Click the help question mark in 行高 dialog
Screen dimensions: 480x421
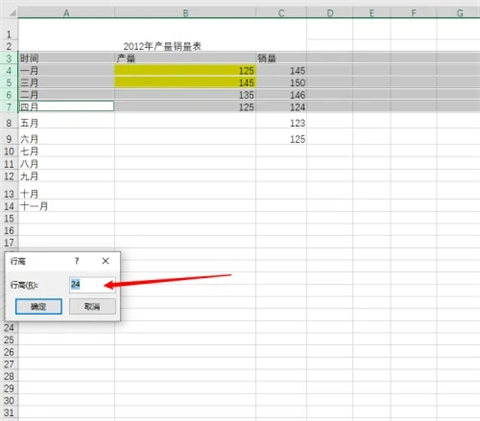click(x=77, y=261)
